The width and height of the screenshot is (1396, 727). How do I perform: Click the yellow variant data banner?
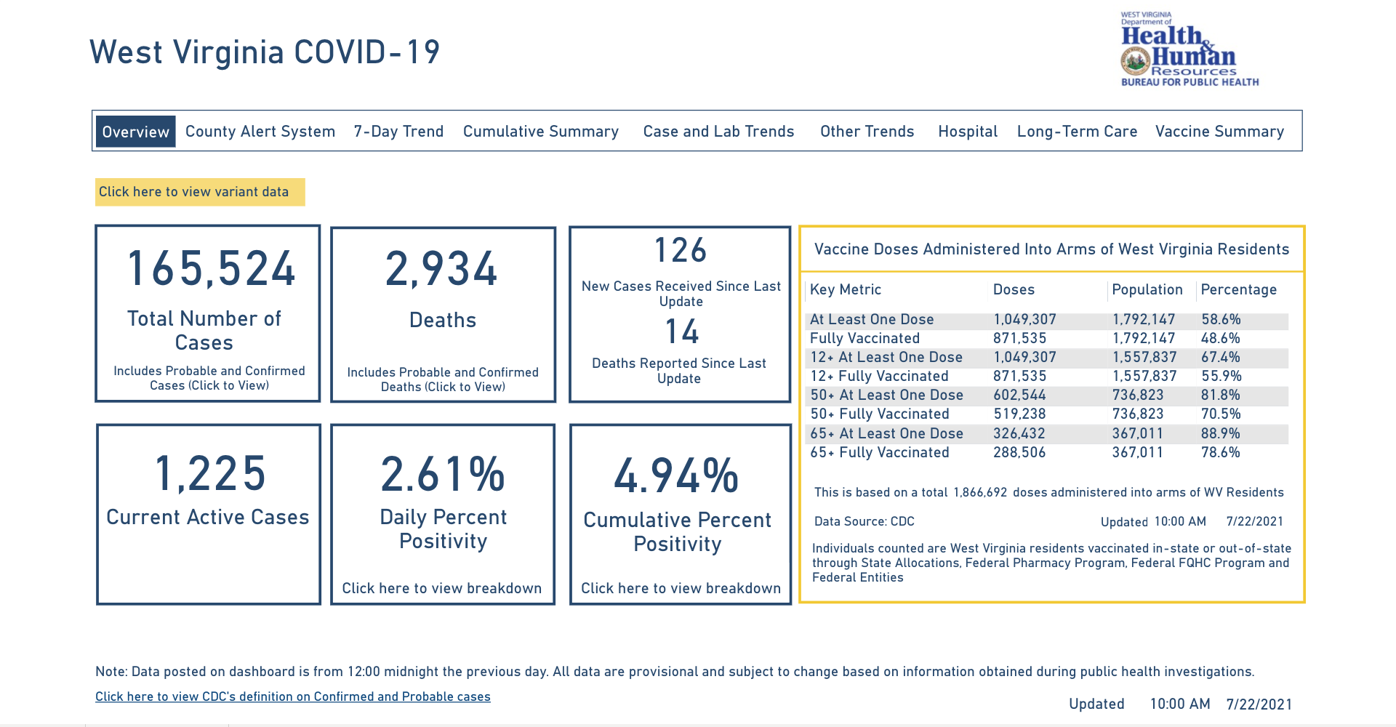pyautogui.click(x=199, y=191)
